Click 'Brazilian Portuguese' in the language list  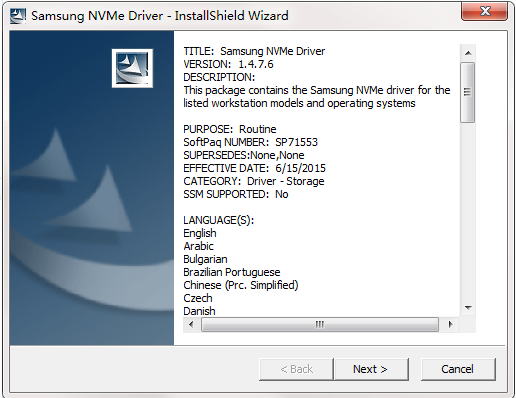pos(232,272)
